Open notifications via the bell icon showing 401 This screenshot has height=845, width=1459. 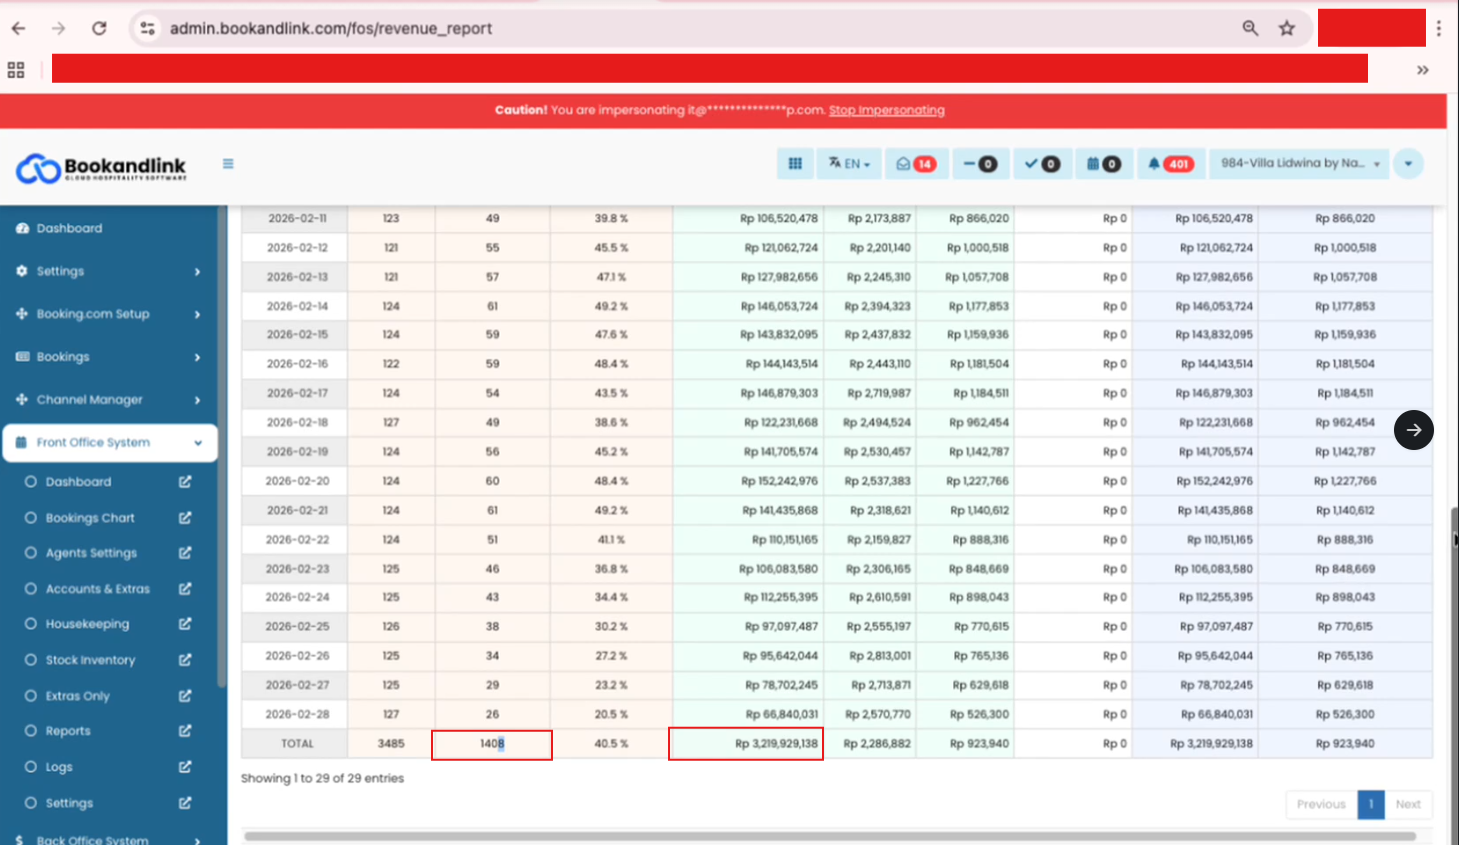pos(1170,163)
